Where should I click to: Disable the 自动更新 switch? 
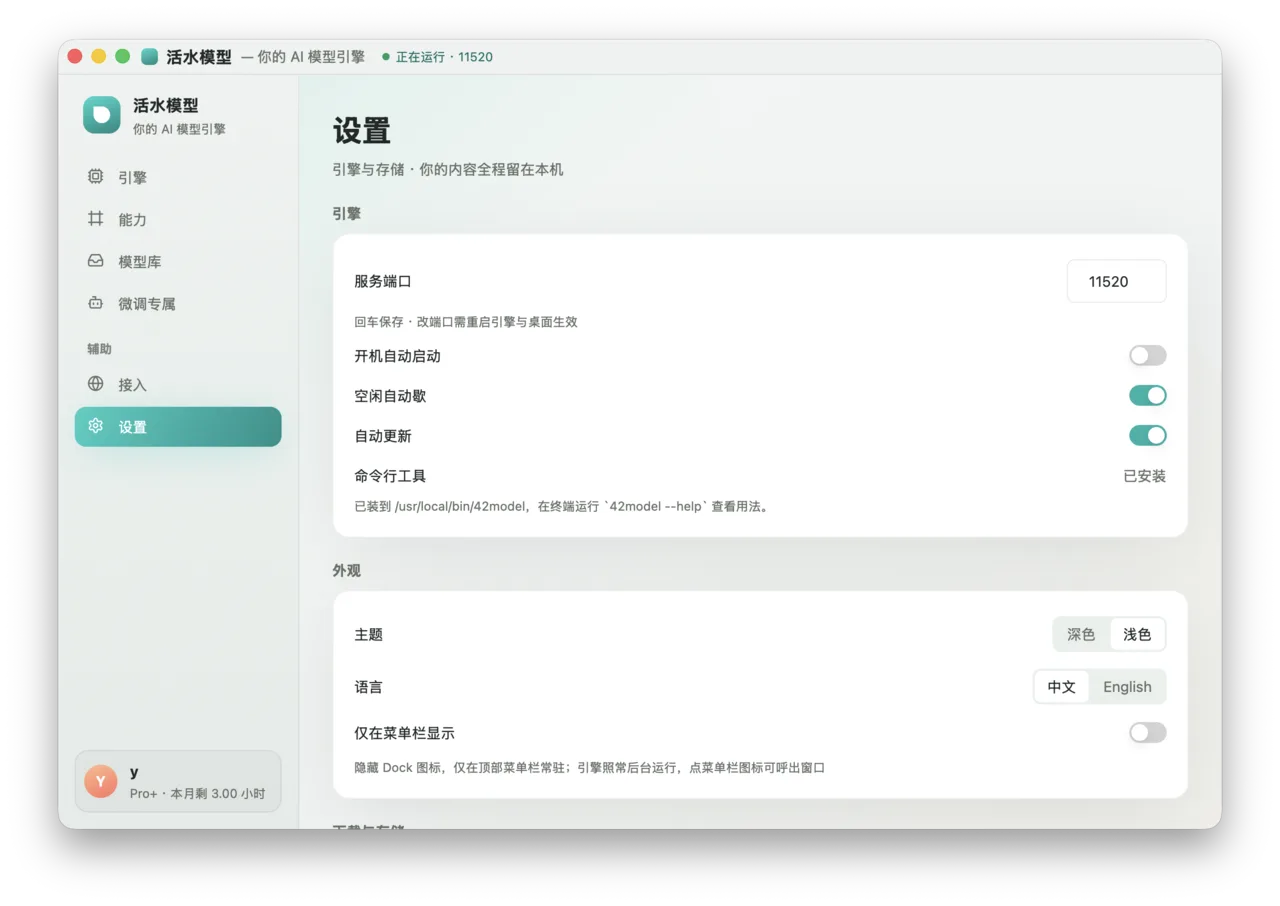coord(1148,435)
